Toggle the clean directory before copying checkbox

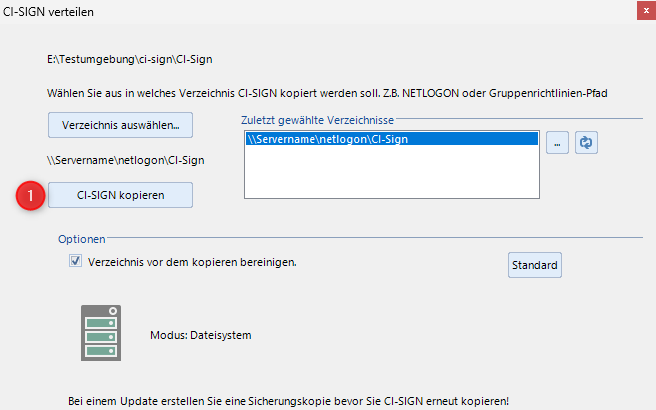click(x=75, y=262)
